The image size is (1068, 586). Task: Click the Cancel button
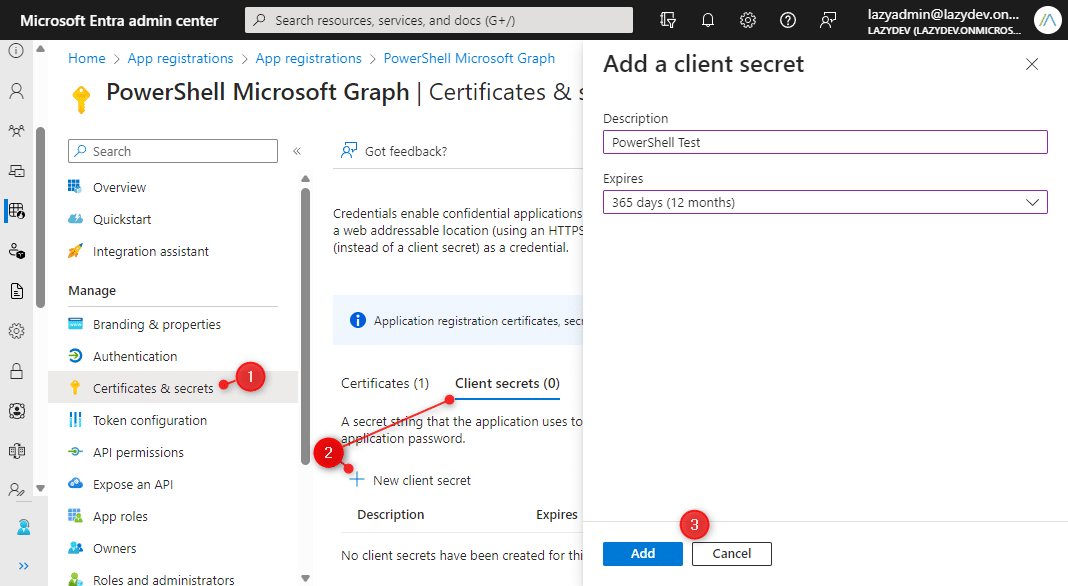[732, 554]
